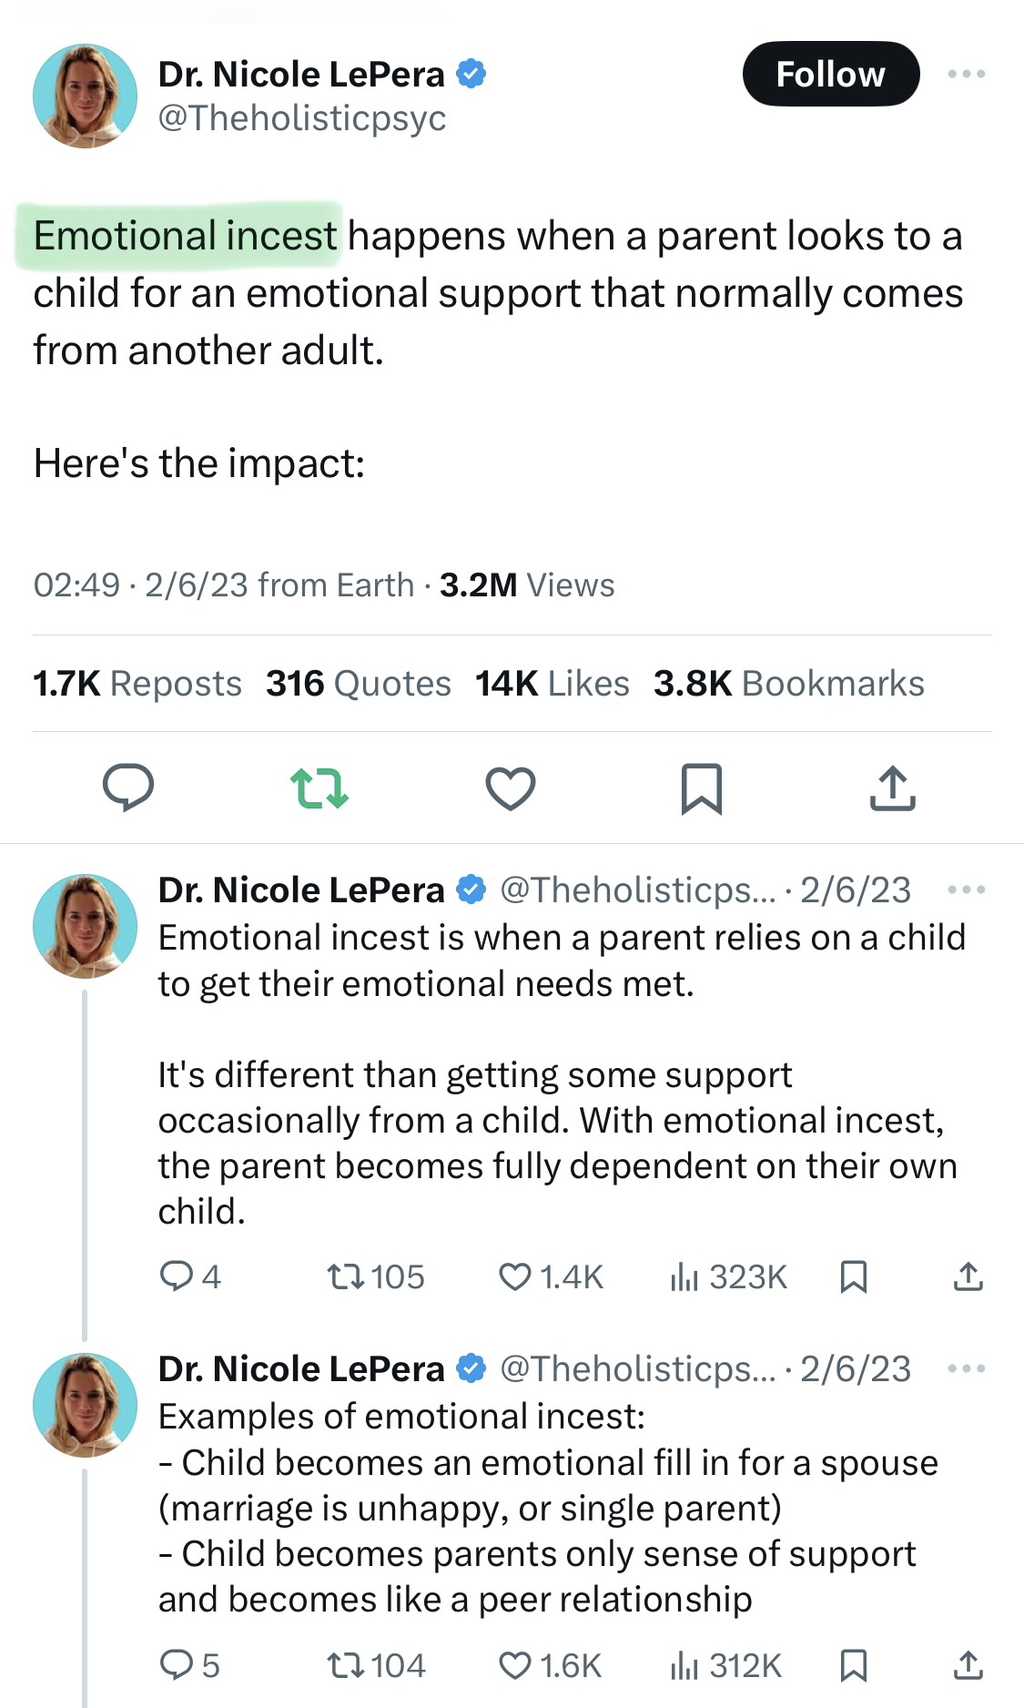The width and height of the screenshot is (1024, 1708).
Task: Open the @Theholisticpsyc handle under the author name
Action: point(302,118)
